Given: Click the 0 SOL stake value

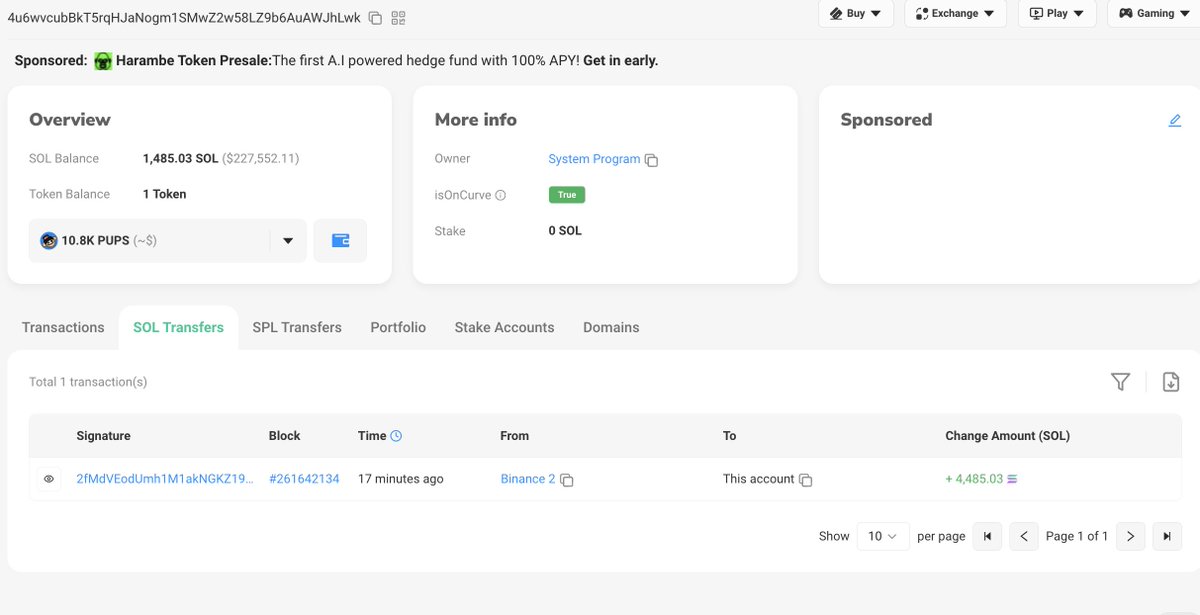Looking at the screenshot, I should [x=565, y=231].
